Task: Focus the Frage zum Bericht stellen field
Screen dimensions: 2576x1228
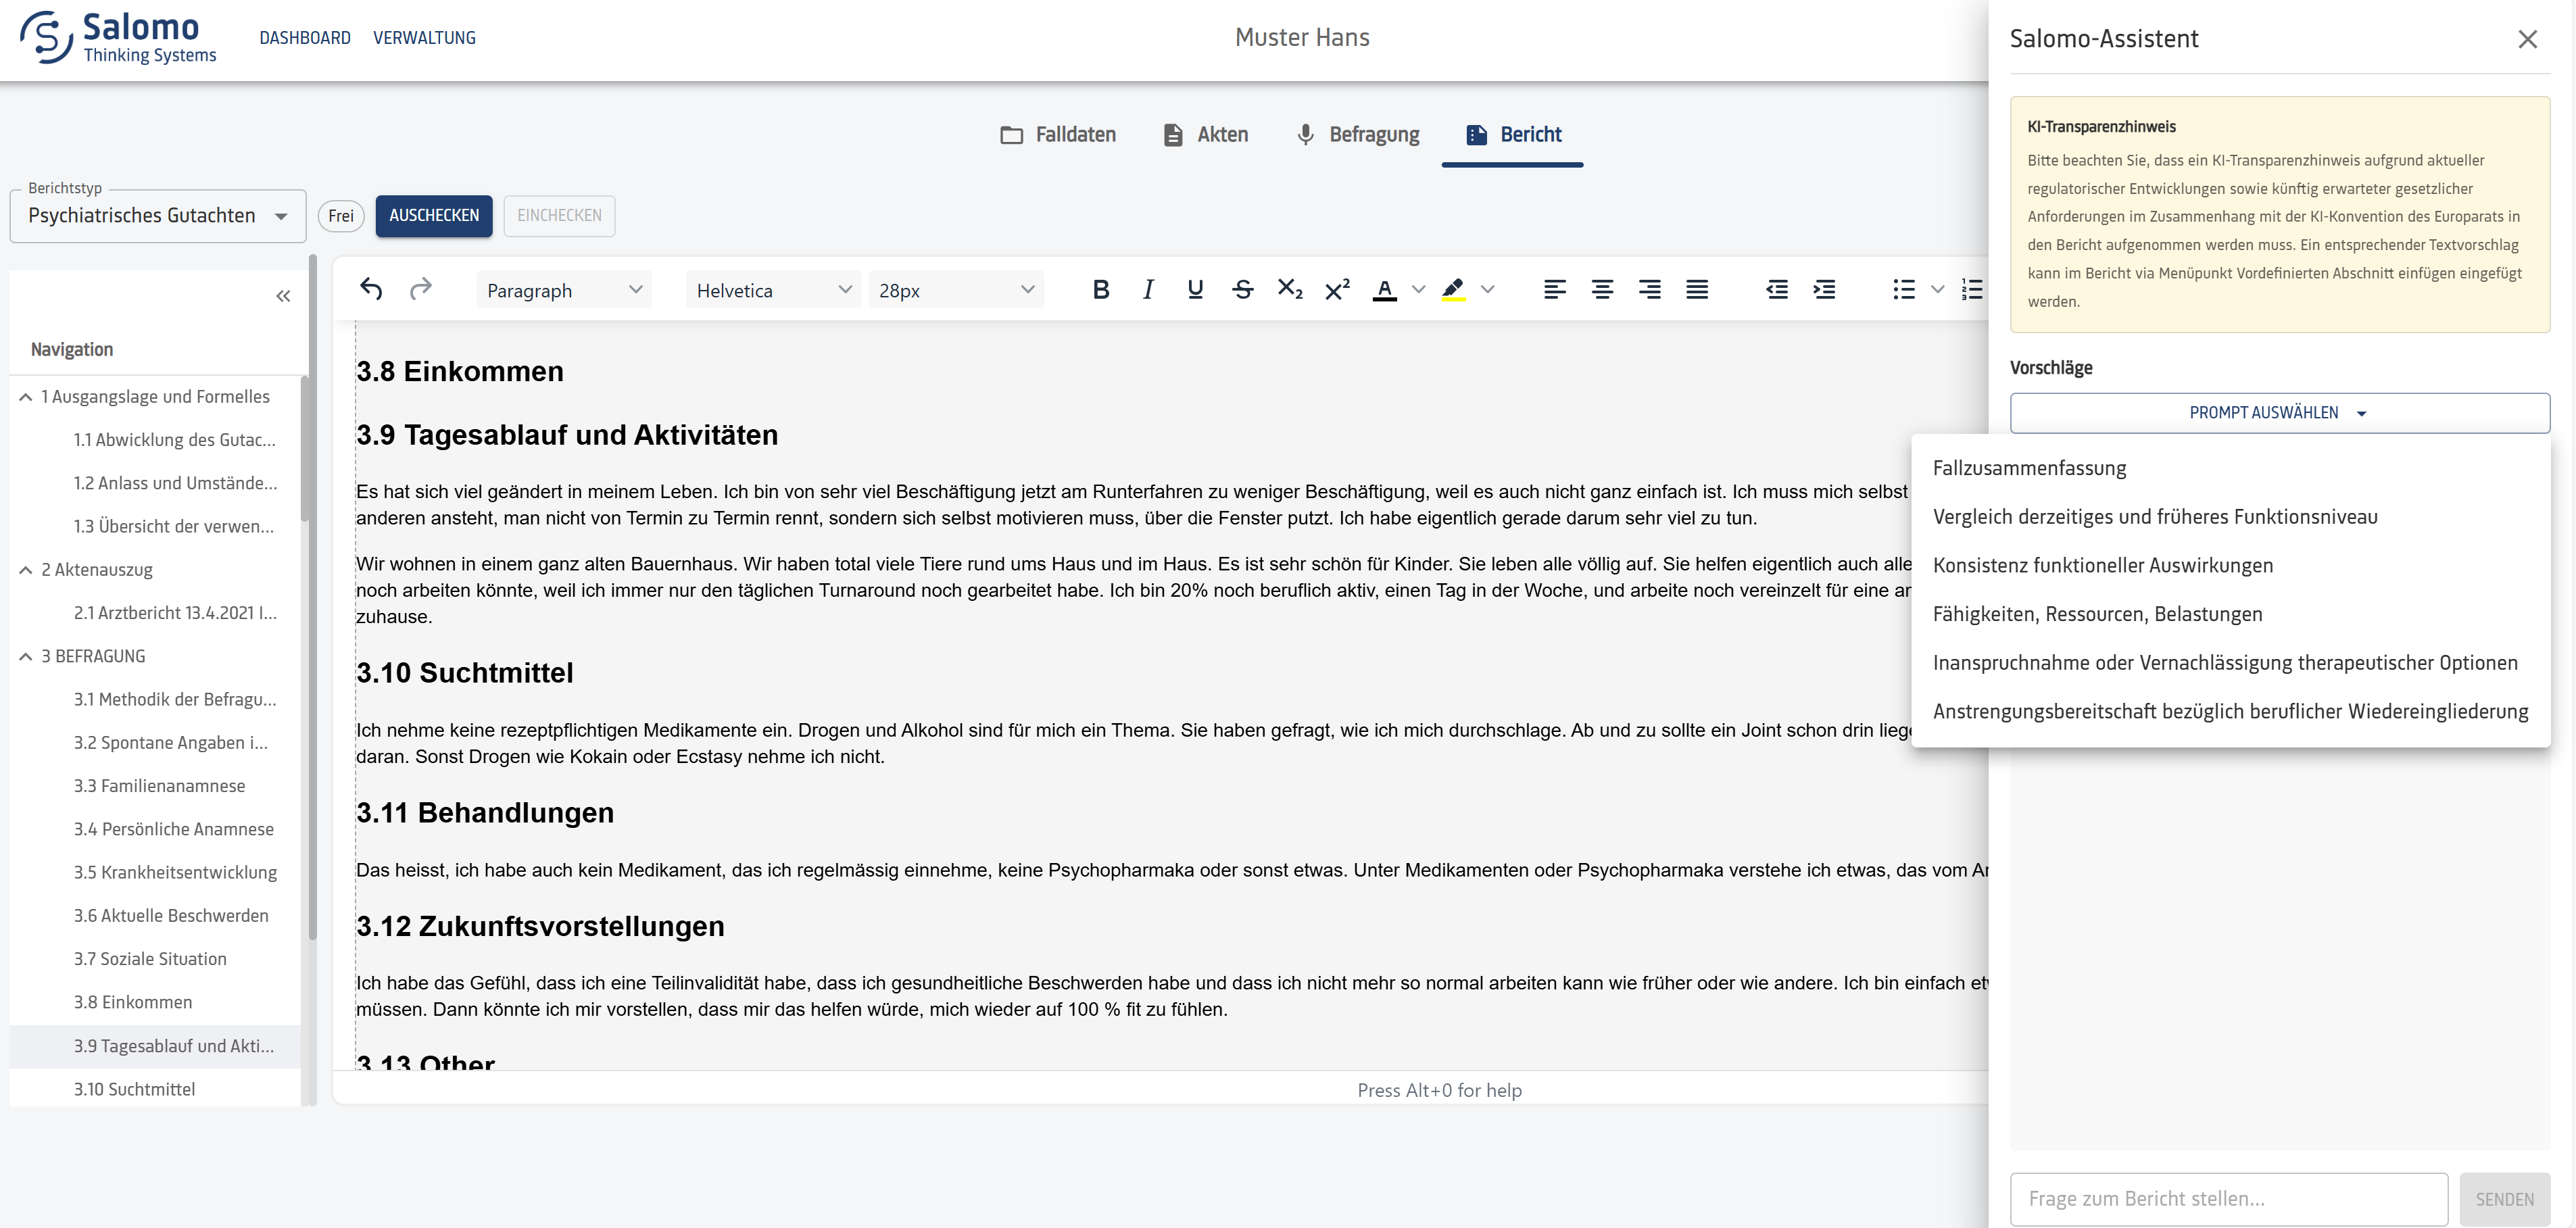Action: click(x=2229, y=1199)
